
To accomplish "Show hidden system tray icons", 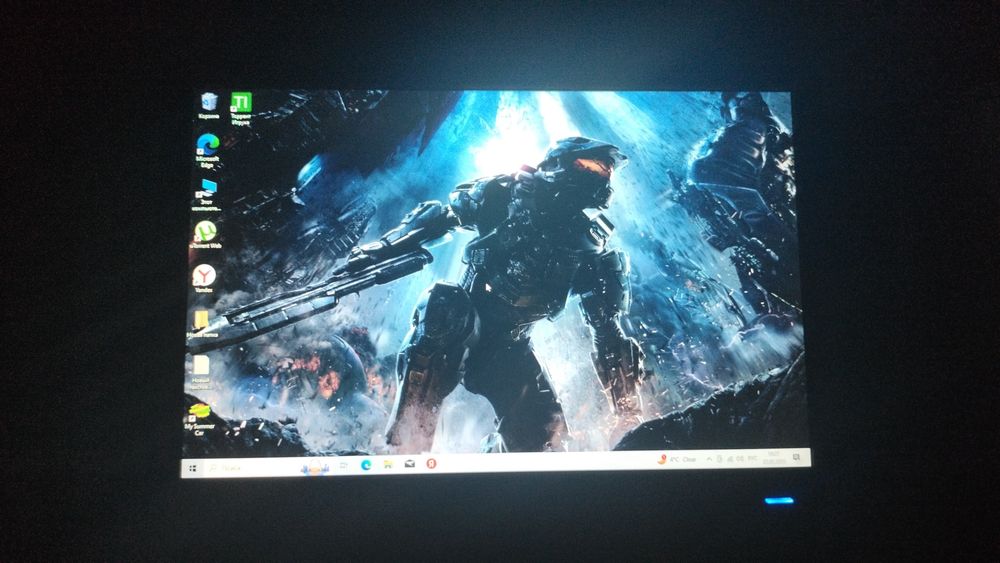I will click(x=709, y=459).
